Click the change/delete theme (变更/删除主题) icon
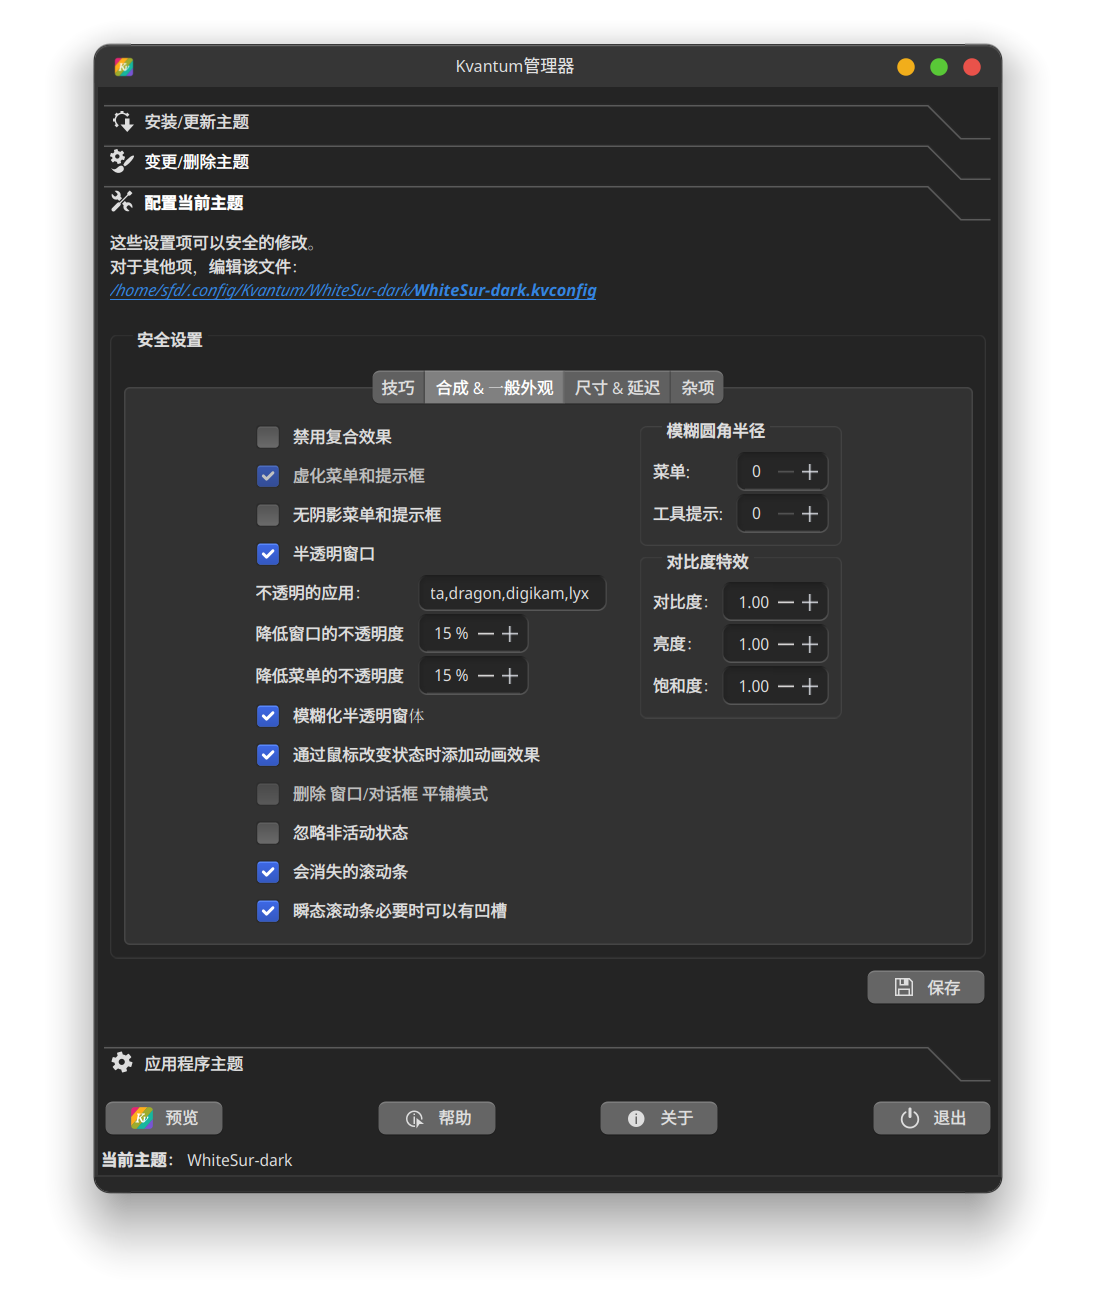The width and height of the screenshot is (1096, 1299). click(122, 161)
